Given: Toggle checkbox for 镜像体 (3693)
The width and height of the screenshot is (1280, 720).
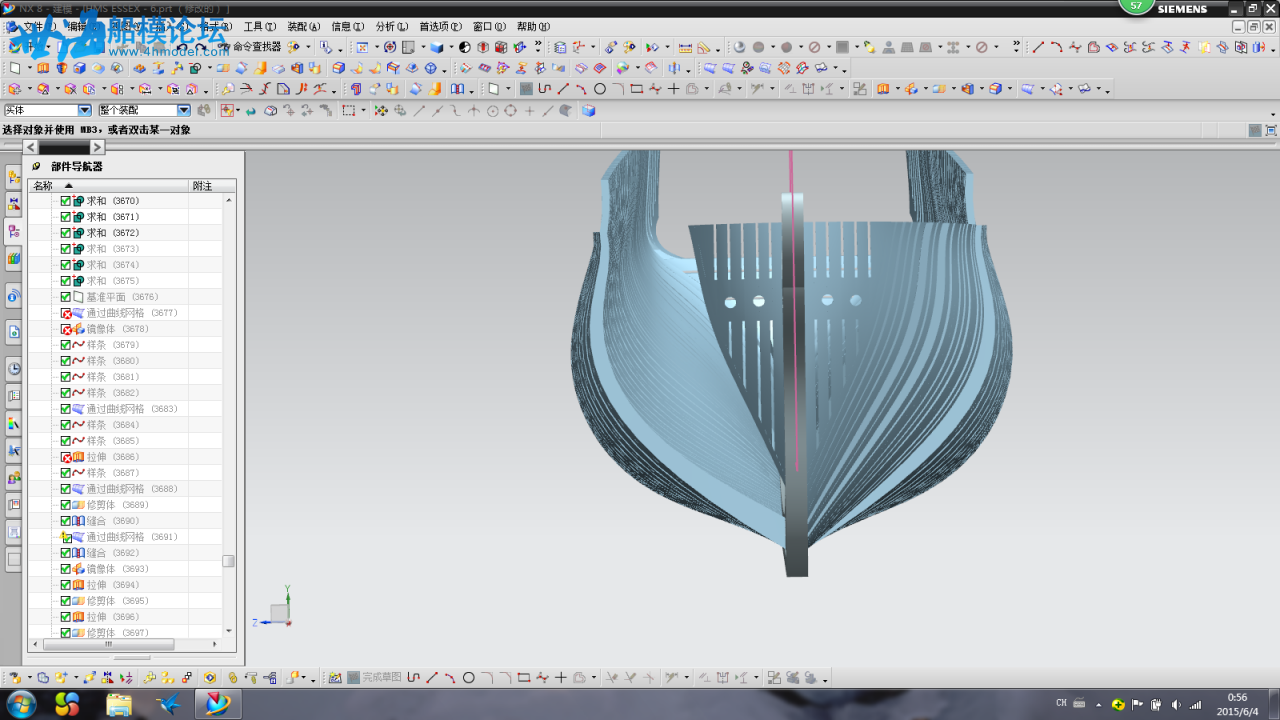Looking at the screenshot, I should click(x=66, y=569).
